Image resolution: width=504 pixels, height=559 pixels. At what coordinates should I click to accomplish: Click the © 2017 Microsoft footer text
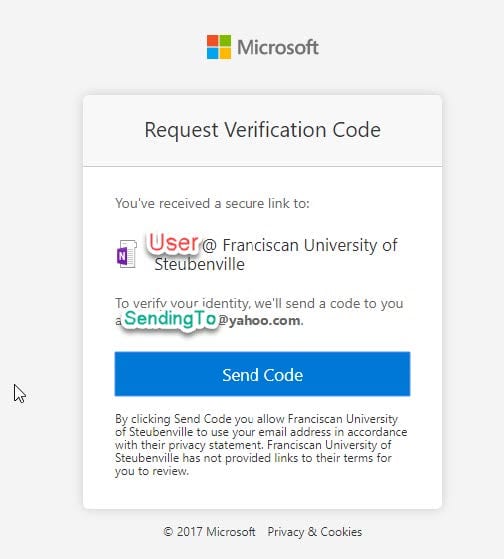pos(209,532)
